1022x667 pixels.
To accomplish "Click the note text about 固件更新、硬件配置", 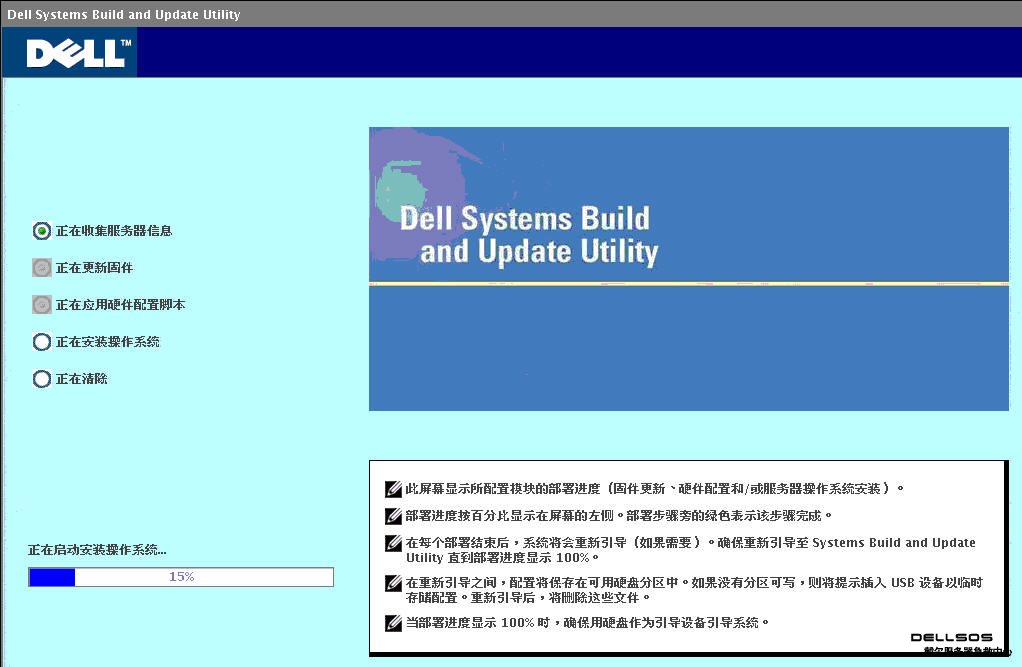I will click(654, 488).
